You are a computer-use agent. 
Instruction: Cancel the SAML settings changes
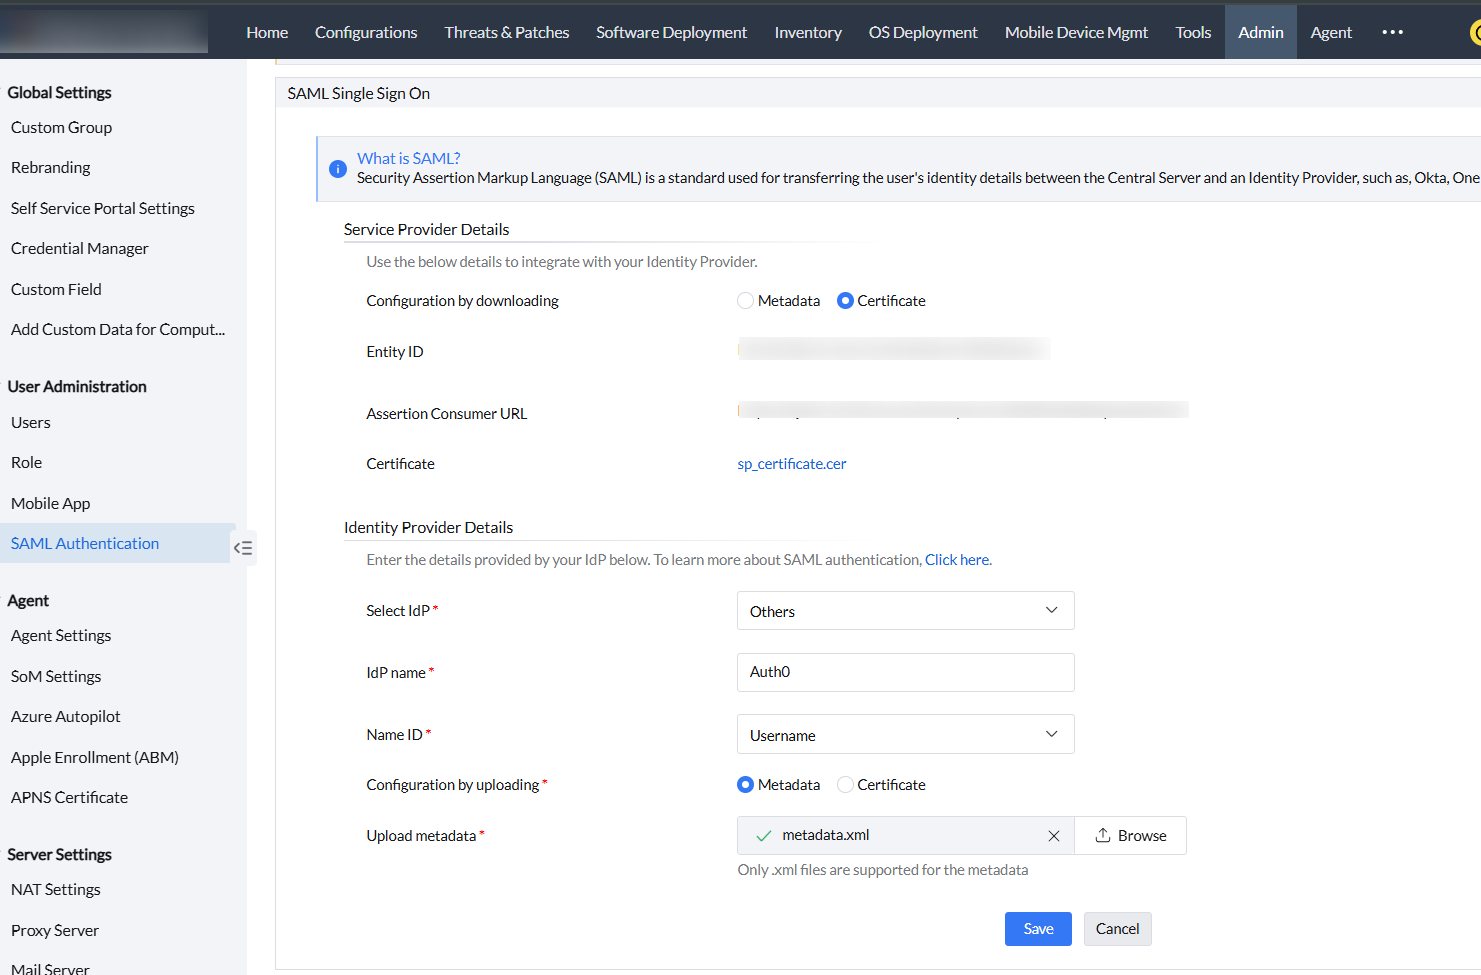click(1117, 929)
